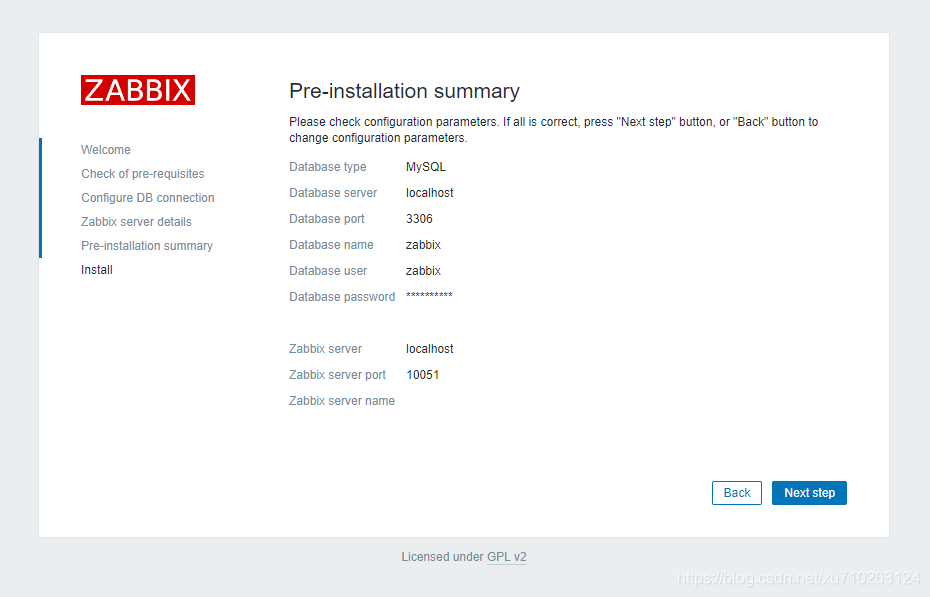Click the Database name zabbix value
This screenshot has height=597, width=930.
coord(423,245)
